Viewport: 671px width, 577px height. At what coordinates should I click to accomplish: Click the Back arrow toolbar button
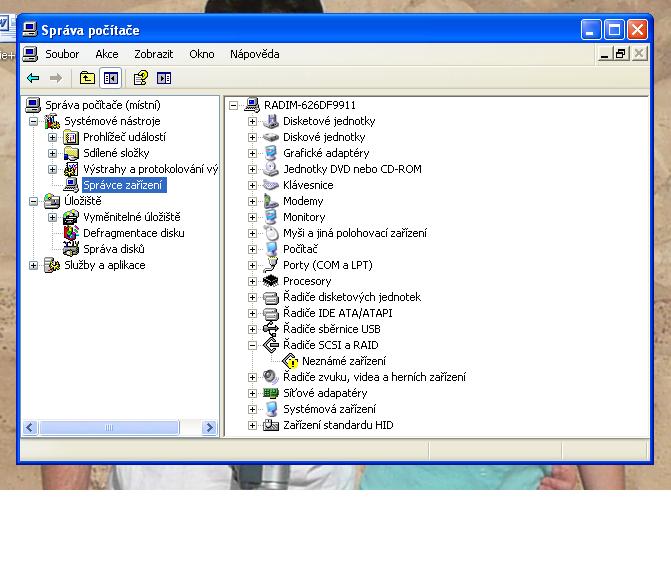pyautogui.click(x=33, y=78)
